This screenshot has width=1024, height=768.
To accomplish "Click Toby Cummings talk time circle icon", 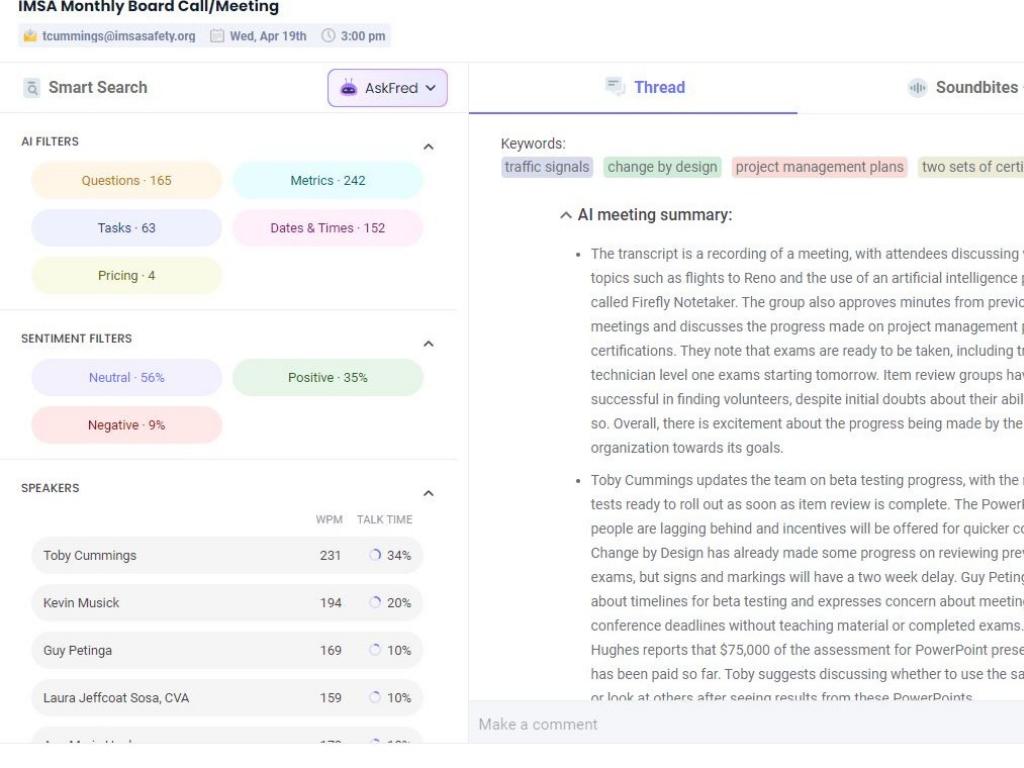I will [375, 555].
